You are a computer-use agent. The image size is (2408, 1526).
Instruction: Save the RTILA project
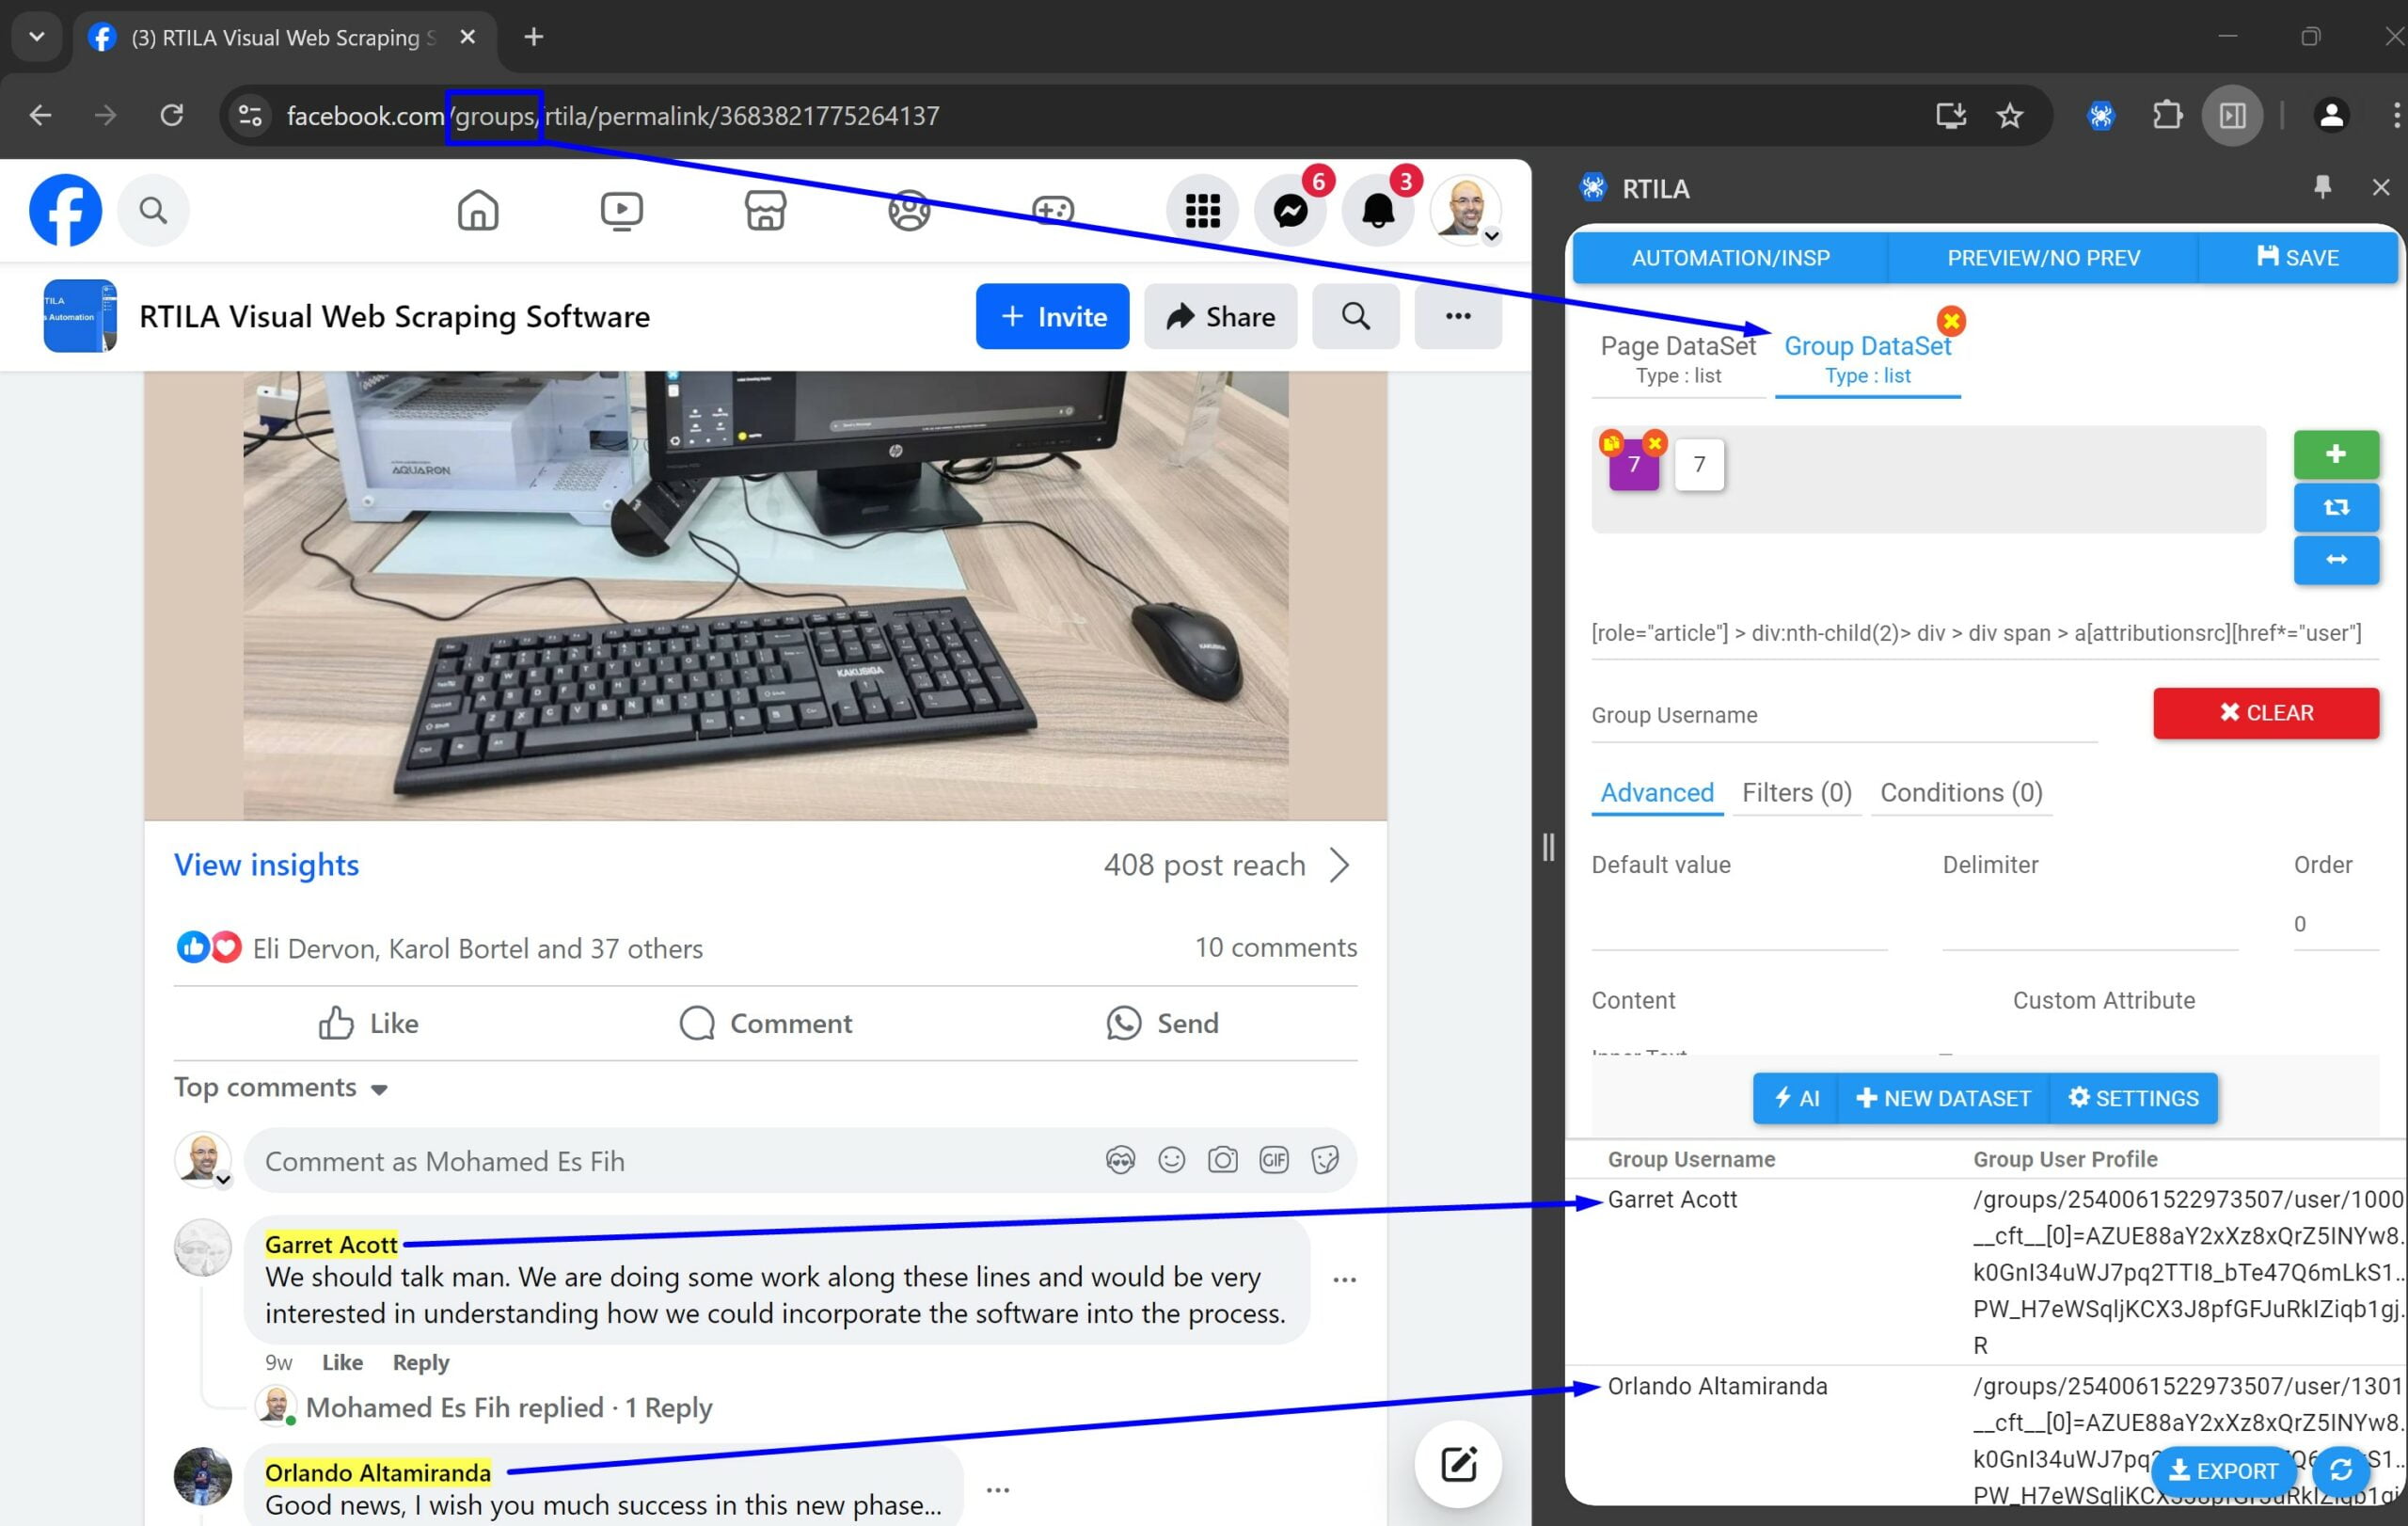click(2298, 258)
